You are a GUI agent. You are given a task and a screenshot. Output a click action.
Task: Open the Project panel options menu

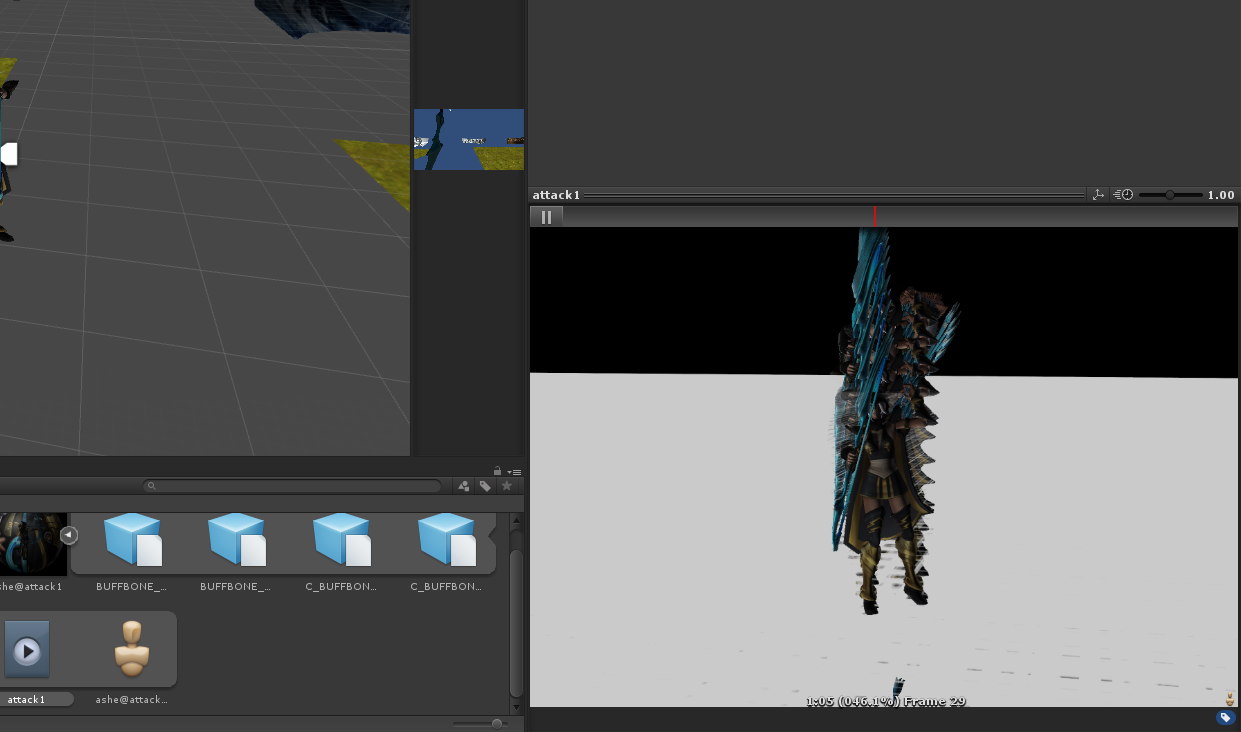coord(514,472)
